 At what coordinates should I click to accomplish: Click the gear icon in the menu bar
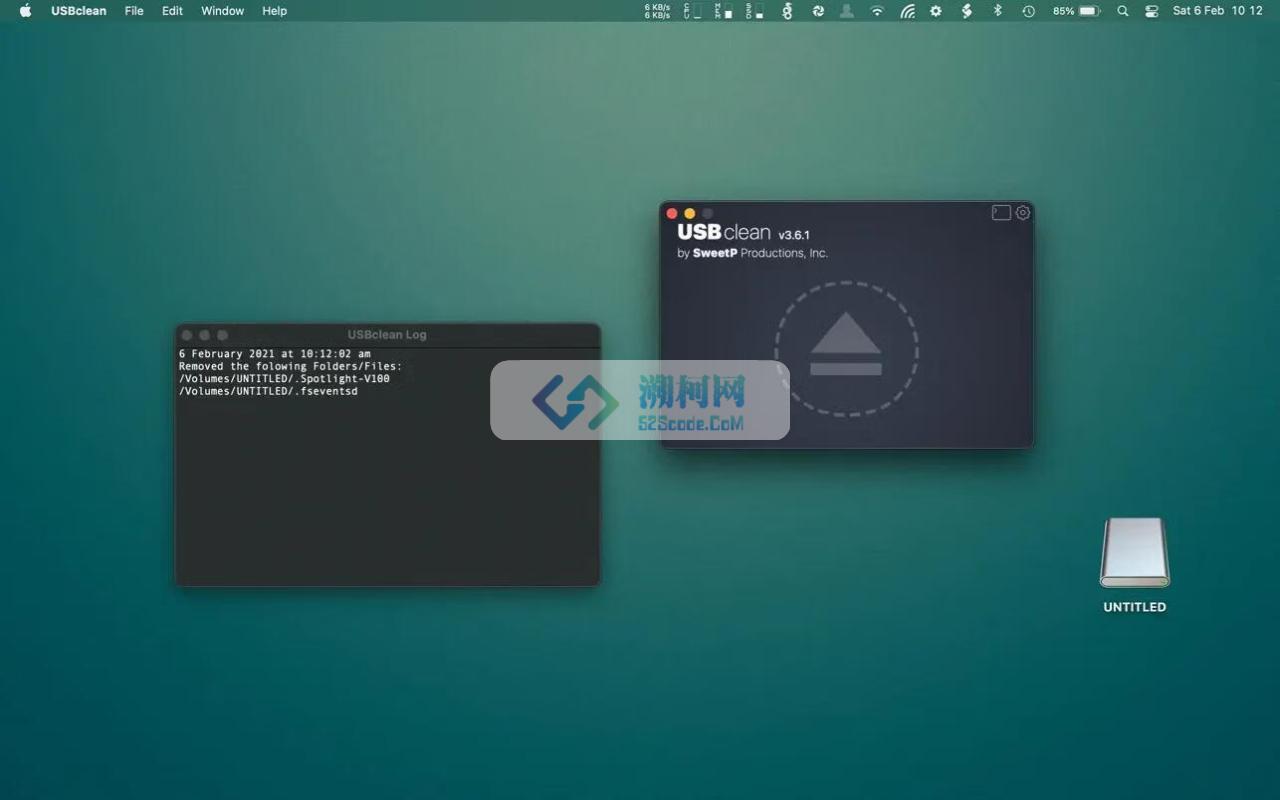[x=936, y=11]
